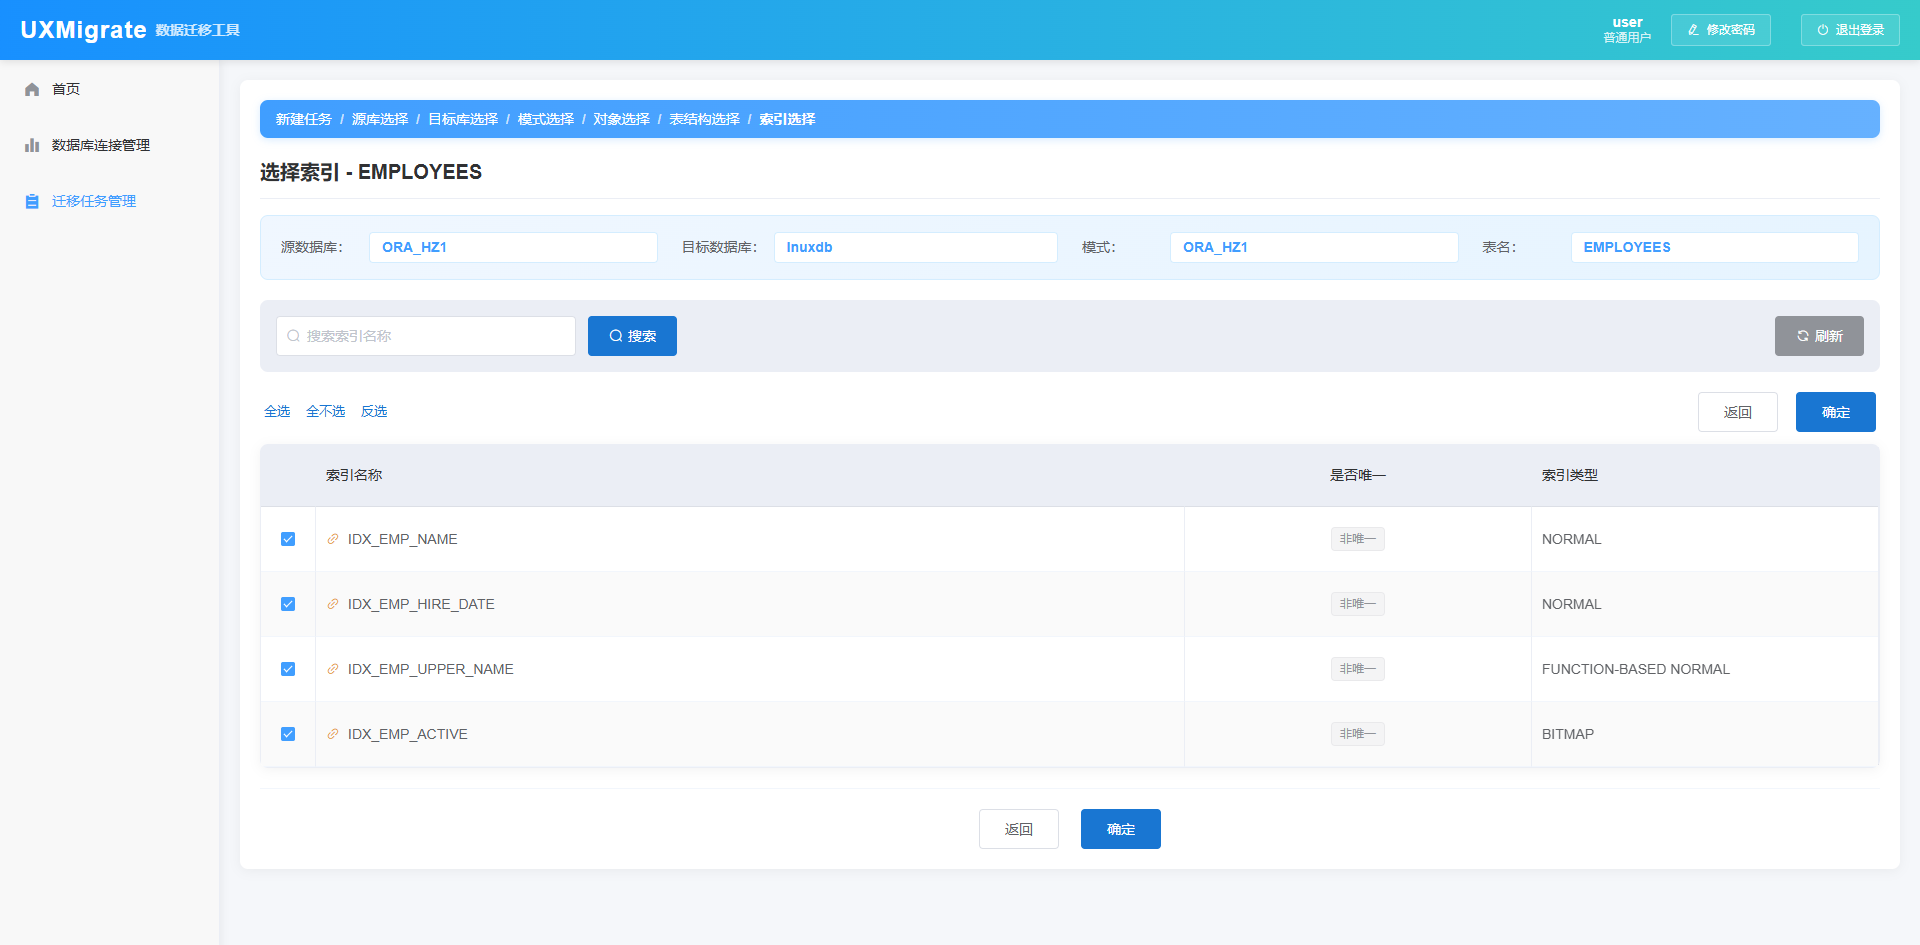1920x945 pixels.
Task: Click the link icon beside IDX_EMP_UPPER_NAME
Action: coord(333,669)
